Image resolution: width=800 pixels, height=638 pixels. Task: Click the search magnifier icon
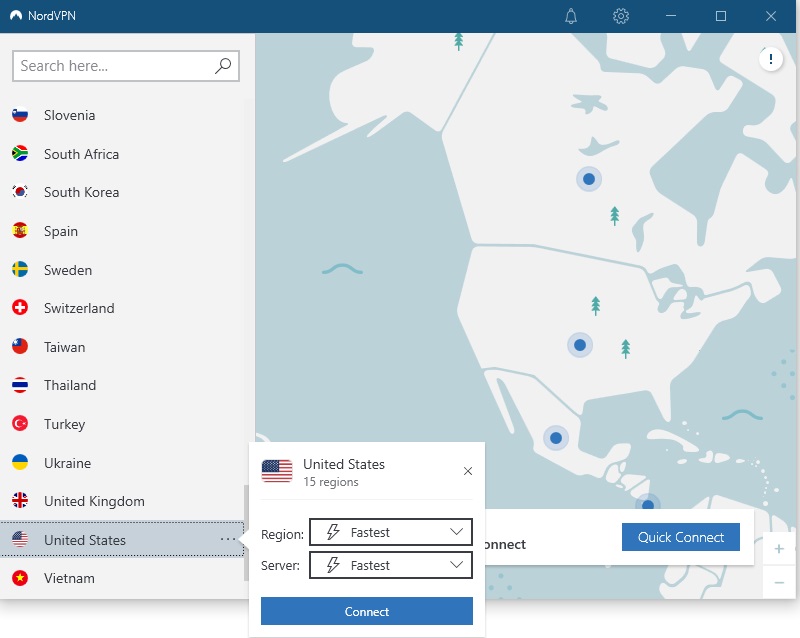click(x=223, y=66)
